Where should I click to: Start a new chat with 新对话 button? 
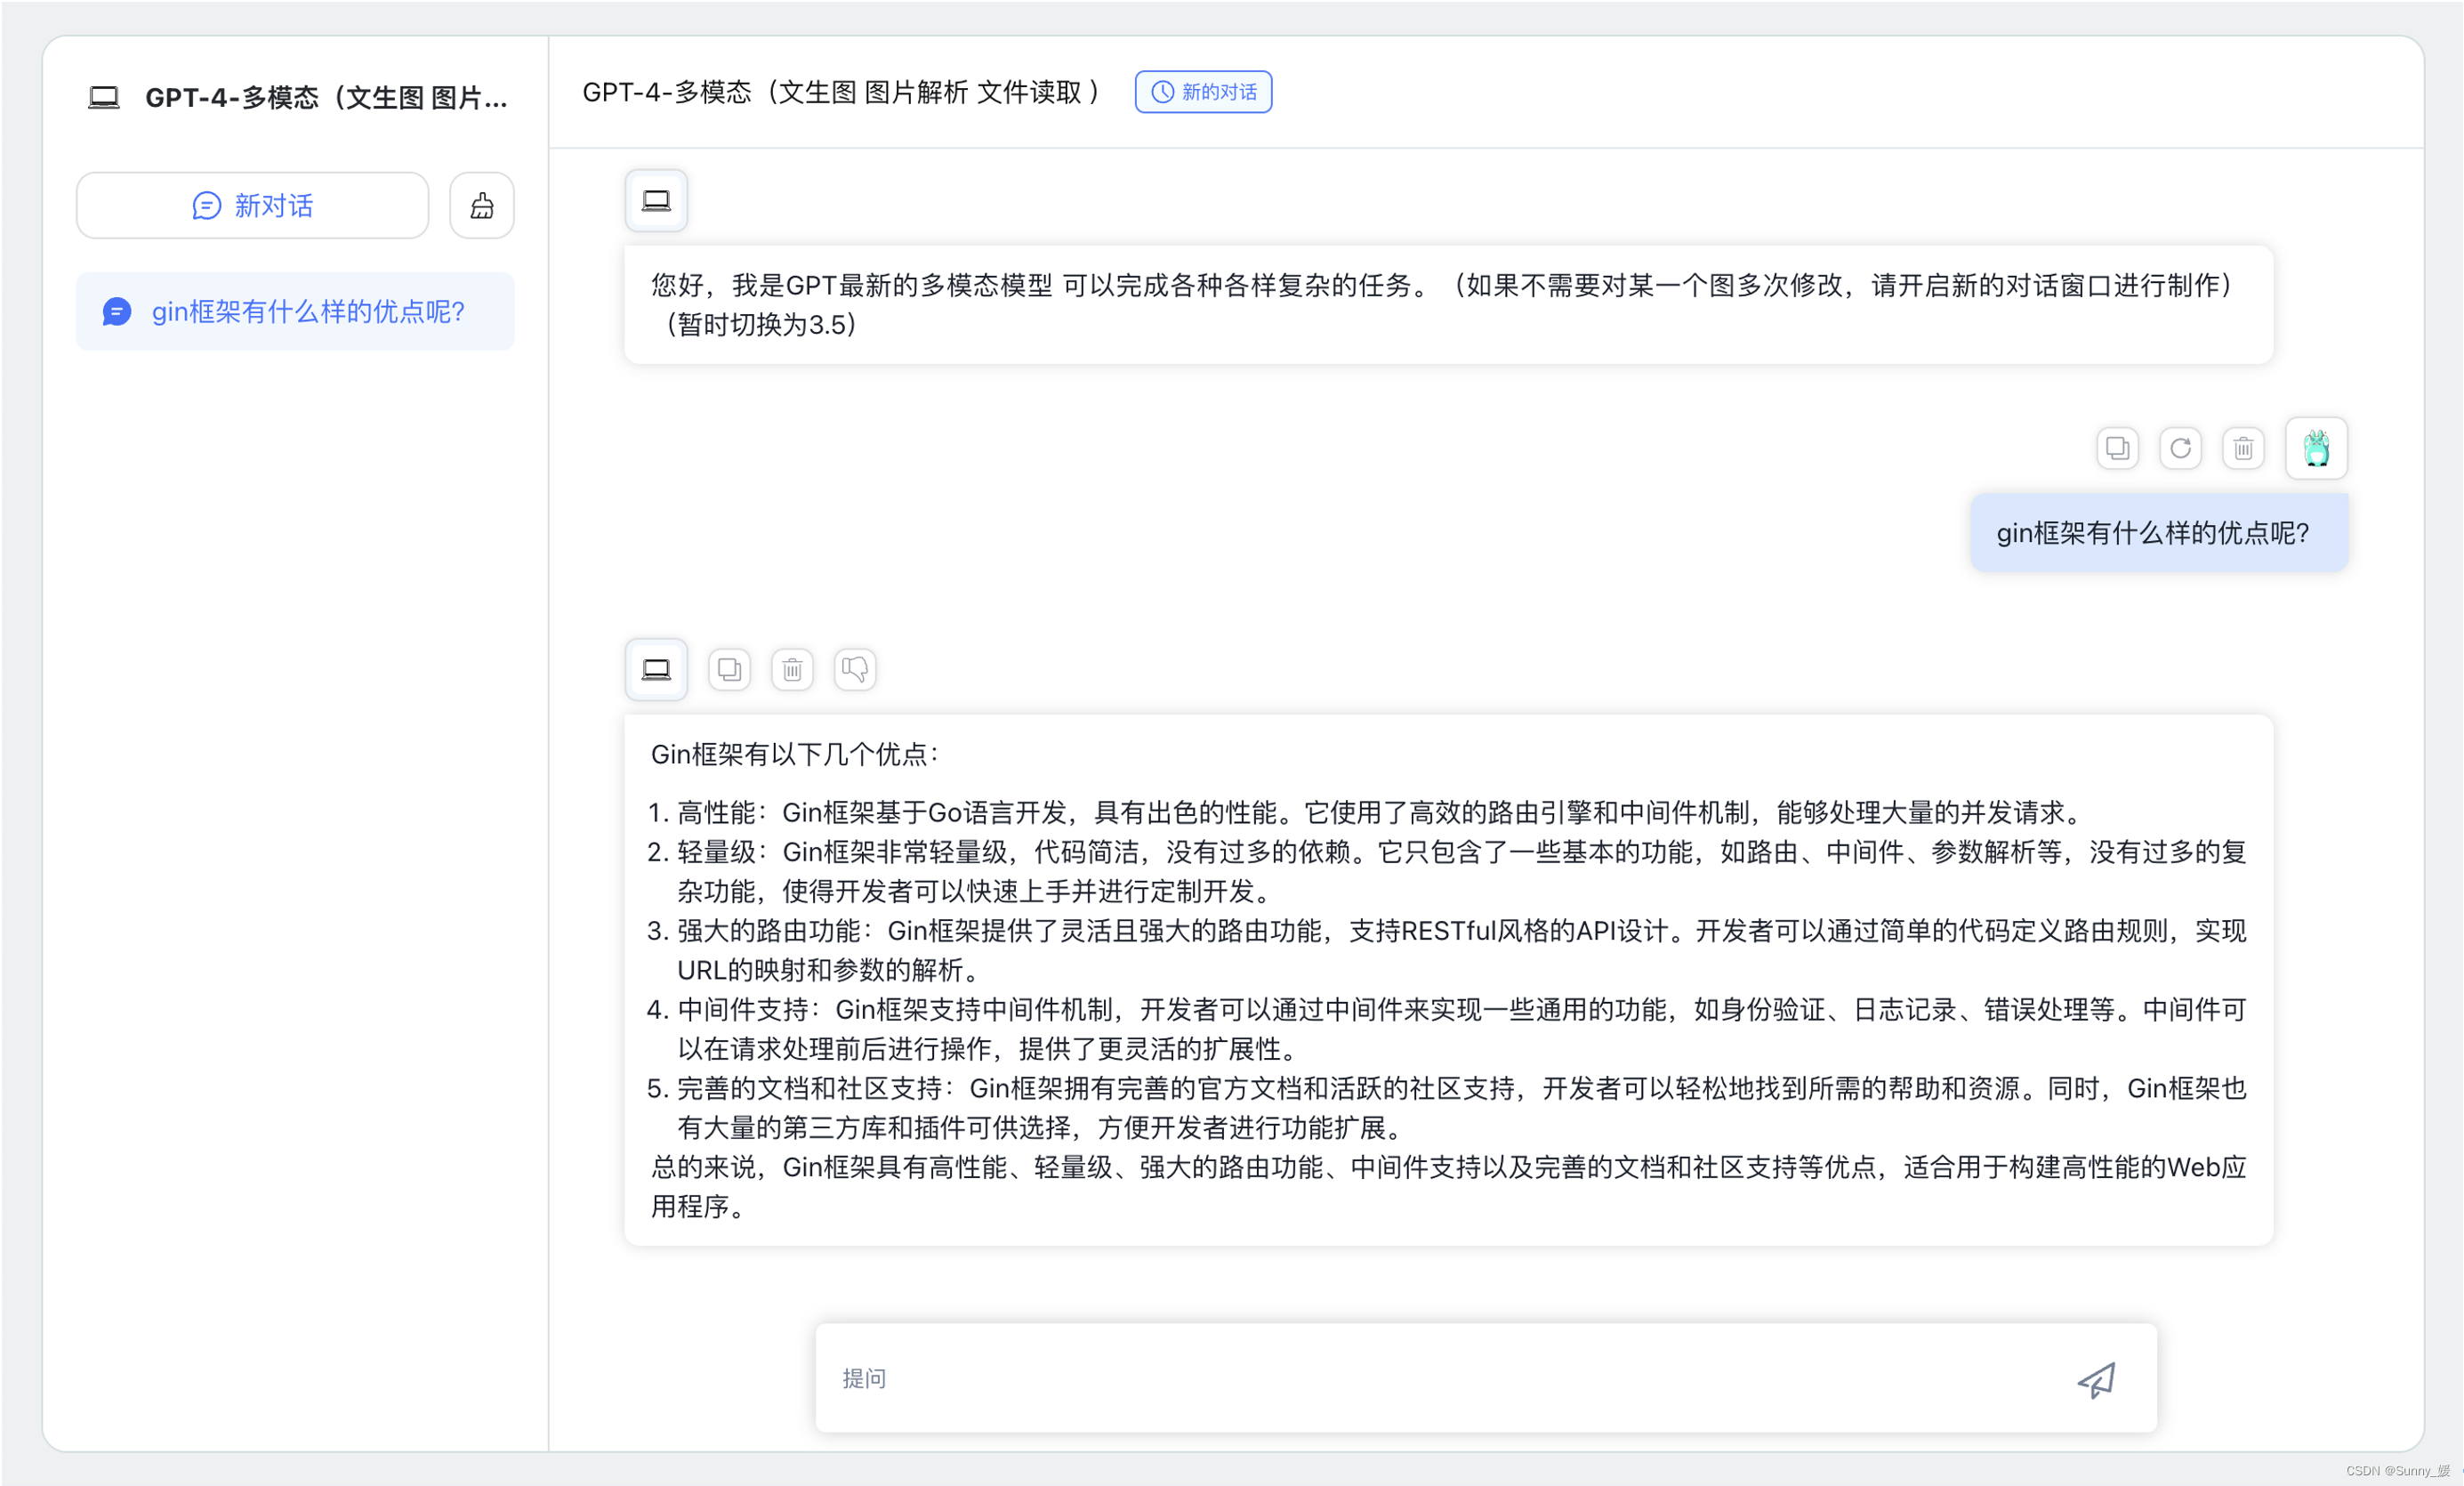point(253,206)
